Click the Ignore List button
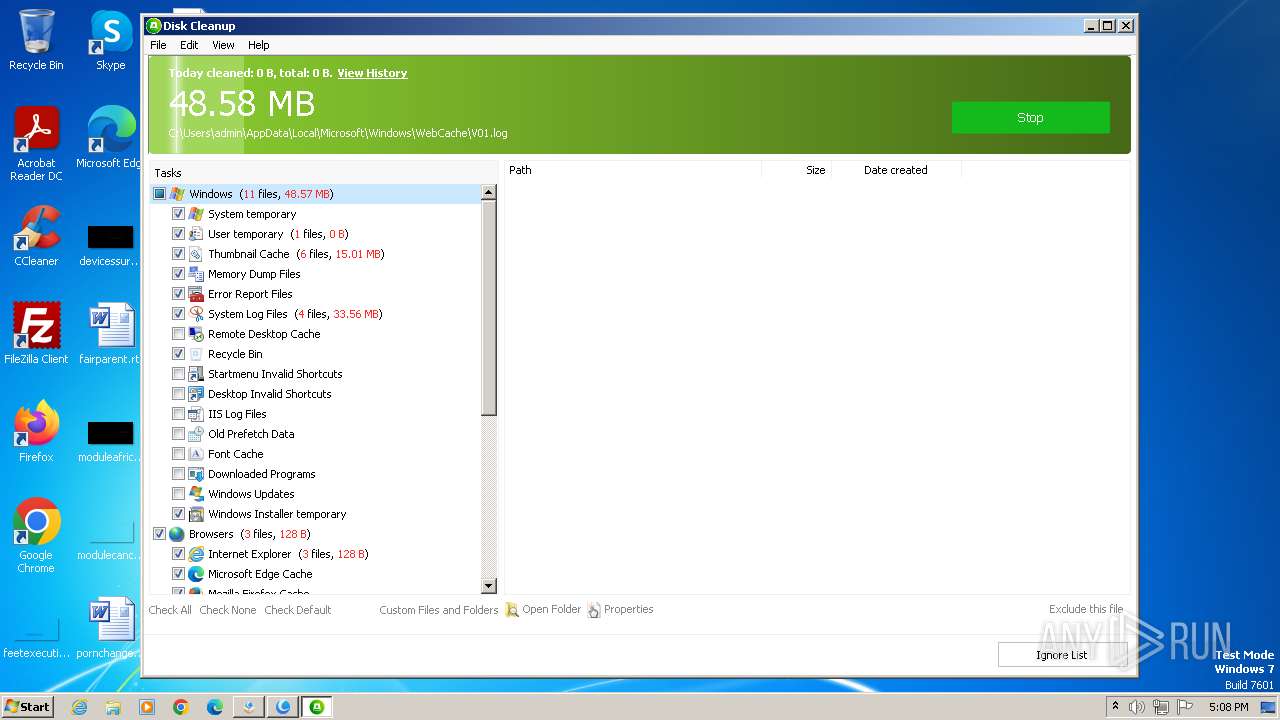 [1062, 655]
